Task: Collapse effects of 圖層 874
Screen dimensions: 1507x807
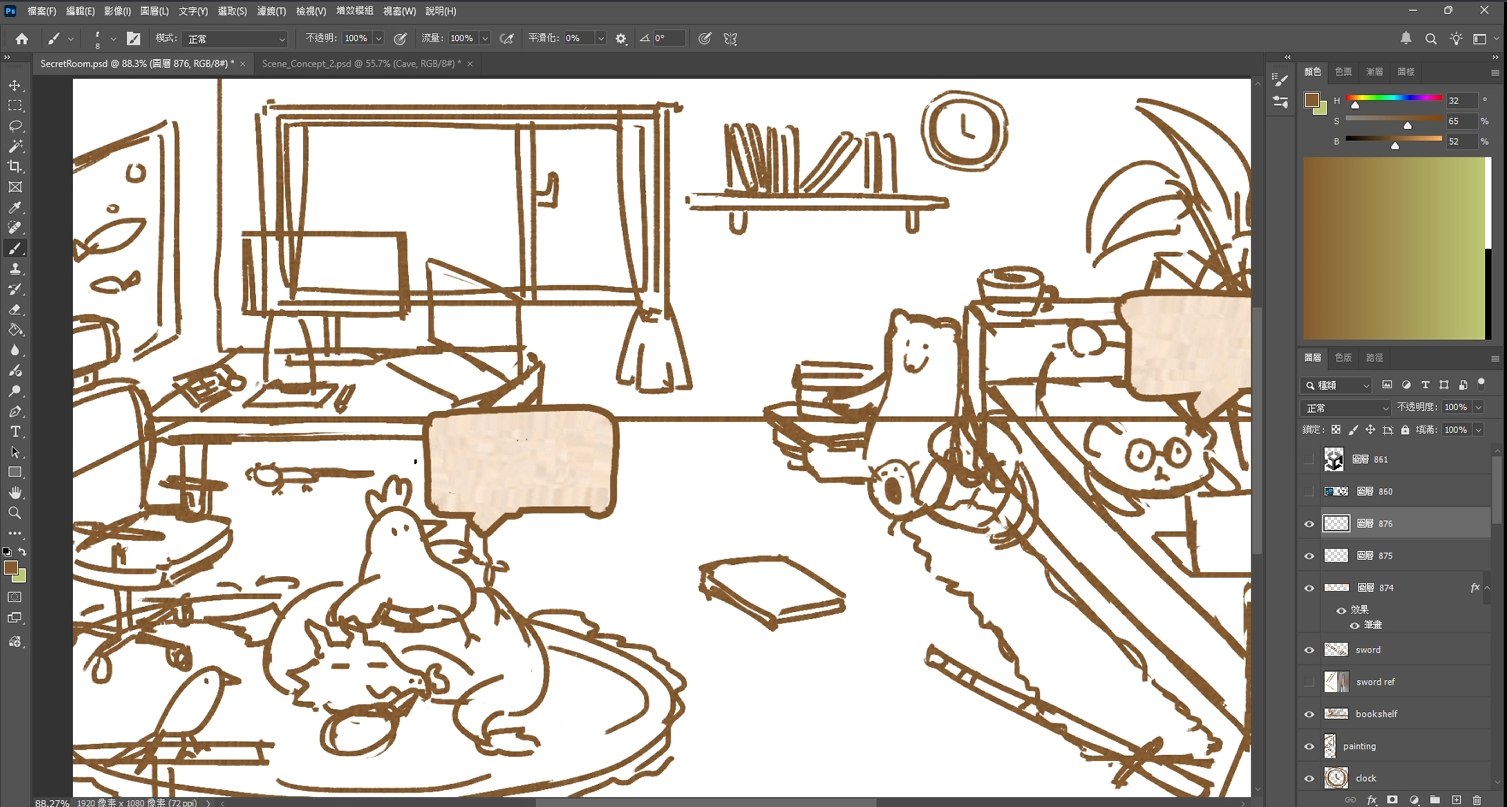Action: 1487,588
